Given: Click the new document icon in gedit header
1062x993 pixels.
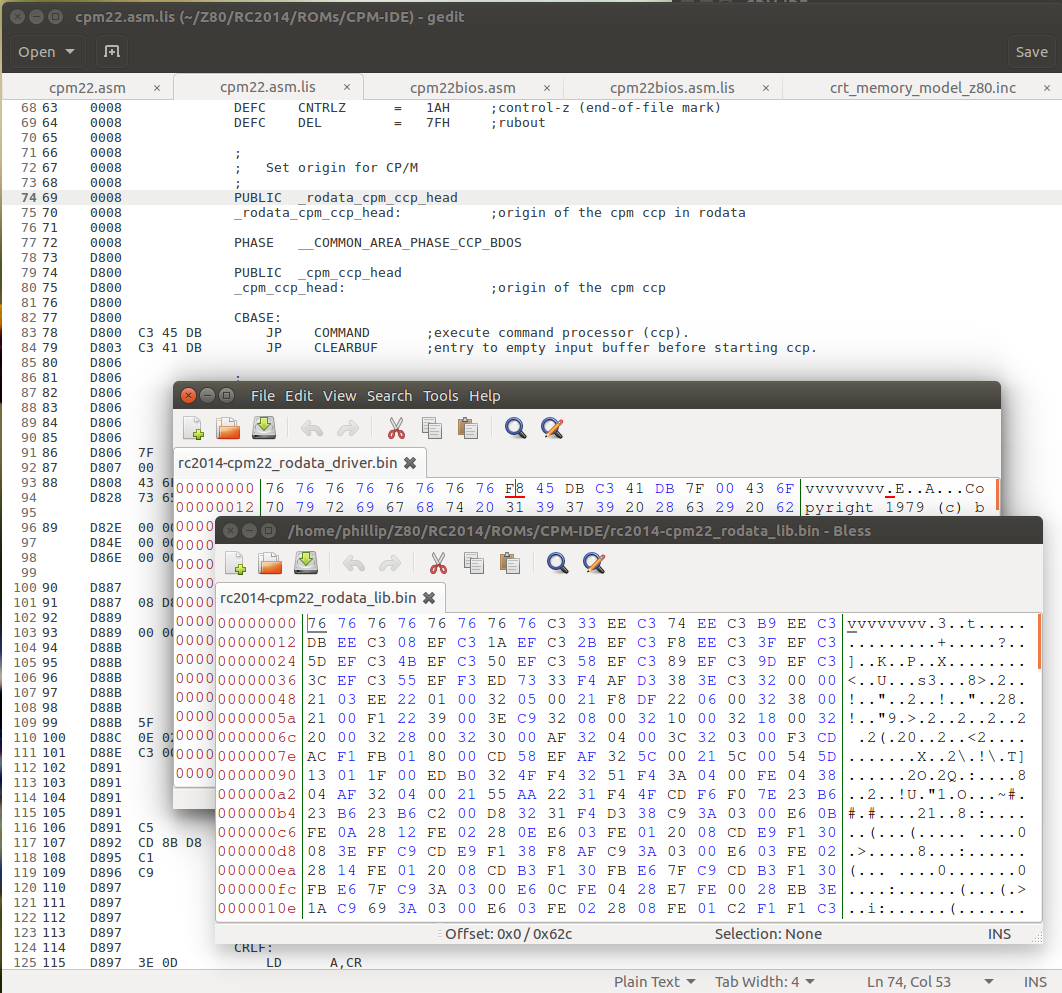Looking at the screenshot, I should (x=112, y=51).
